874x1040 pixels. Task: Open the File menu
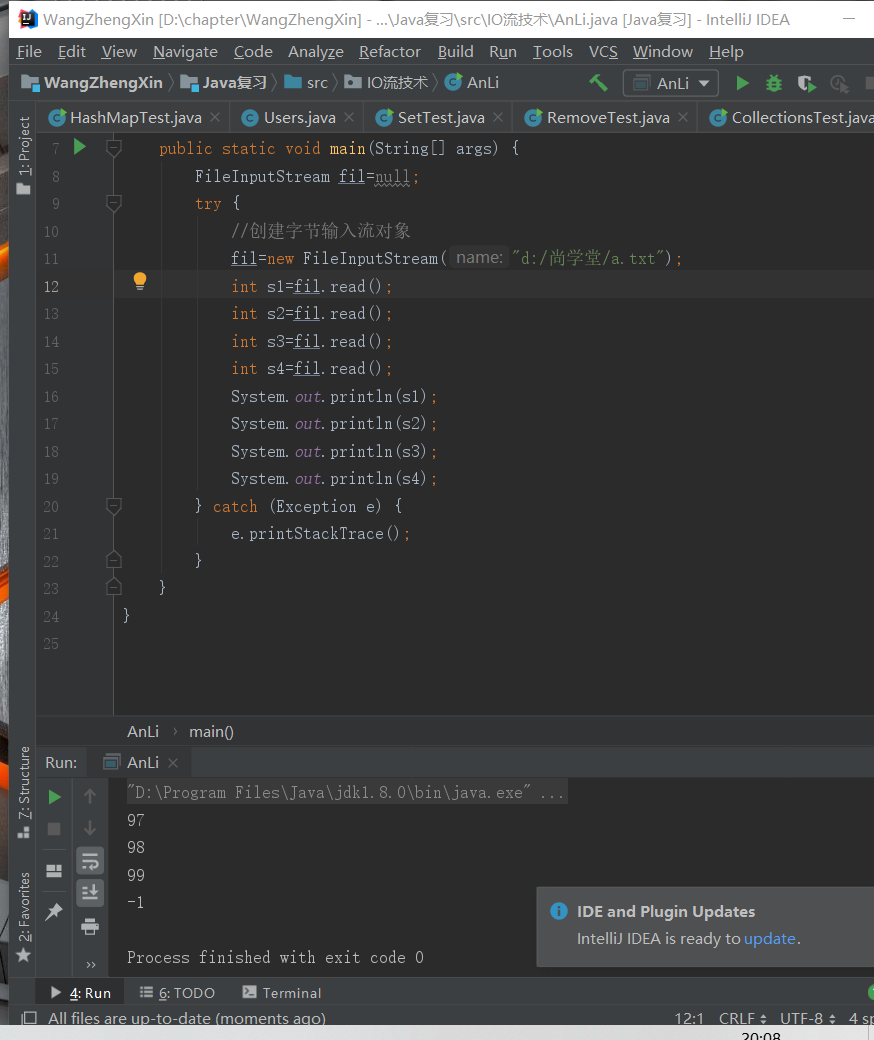pyautogui.click(x=29, y=52)
